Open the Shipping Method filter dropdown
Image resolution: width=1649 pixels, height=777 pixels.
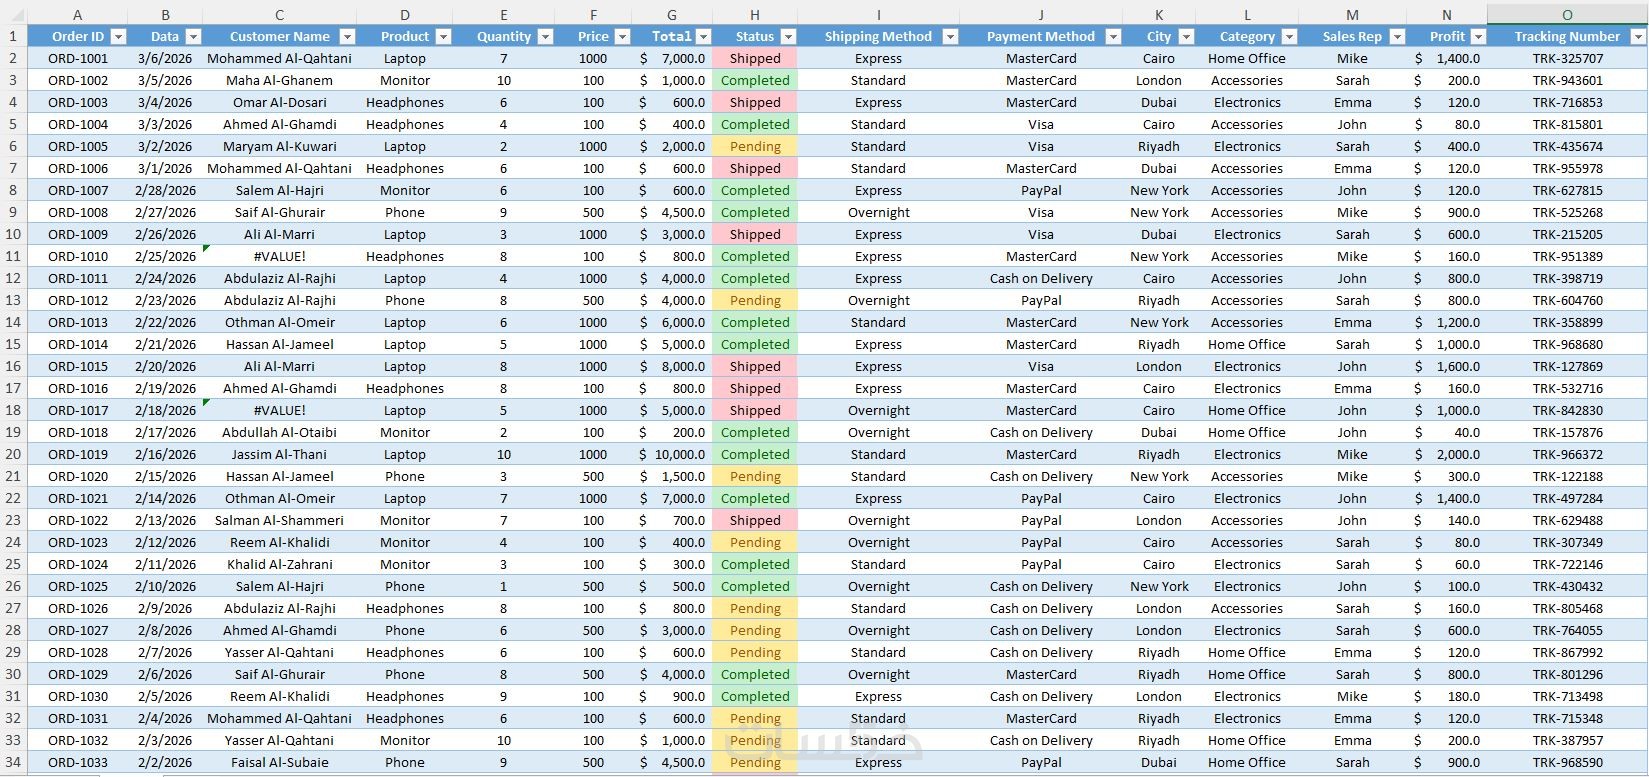[950, 36]
